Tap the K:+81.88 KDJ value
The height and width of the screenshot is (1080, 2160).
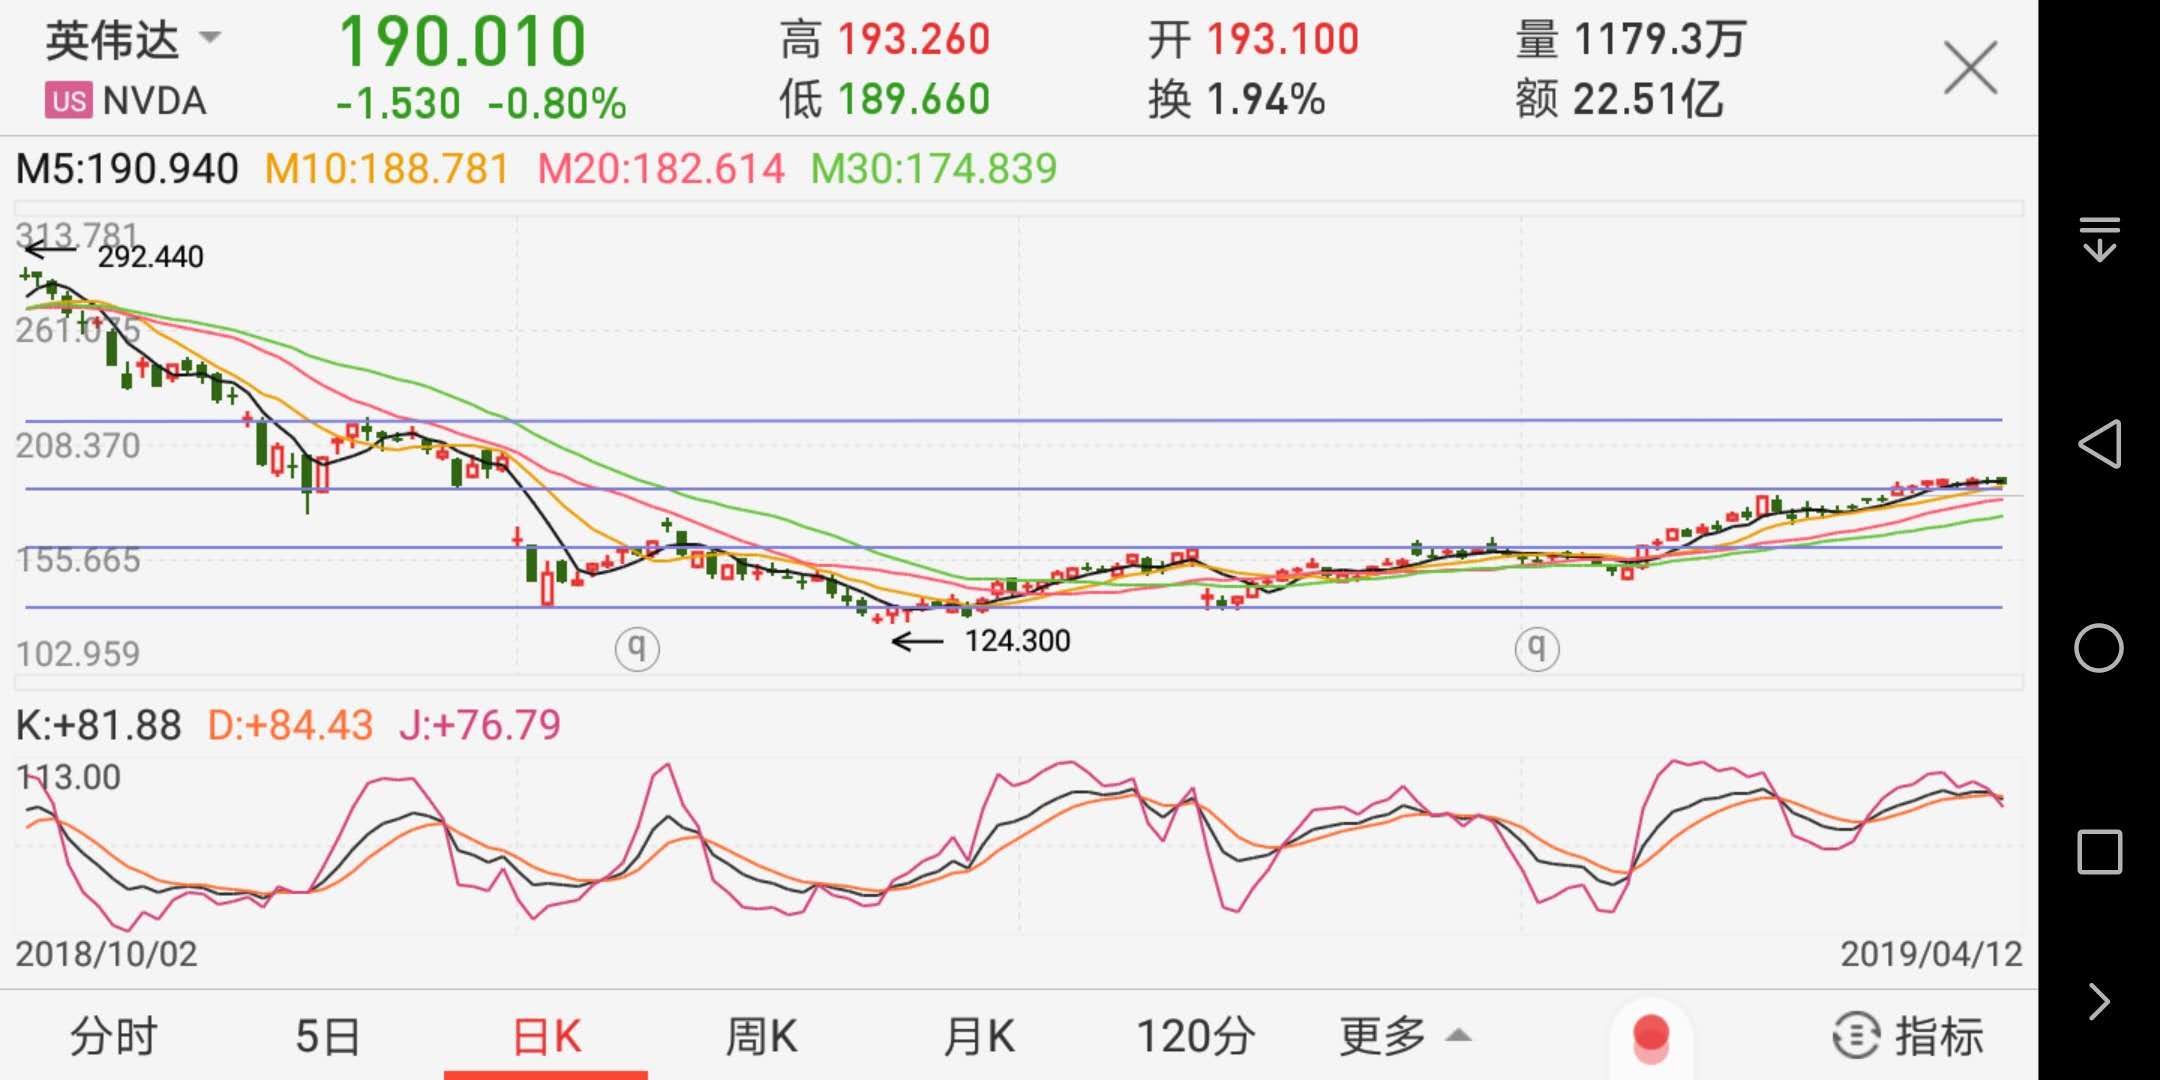coord(98,725)
